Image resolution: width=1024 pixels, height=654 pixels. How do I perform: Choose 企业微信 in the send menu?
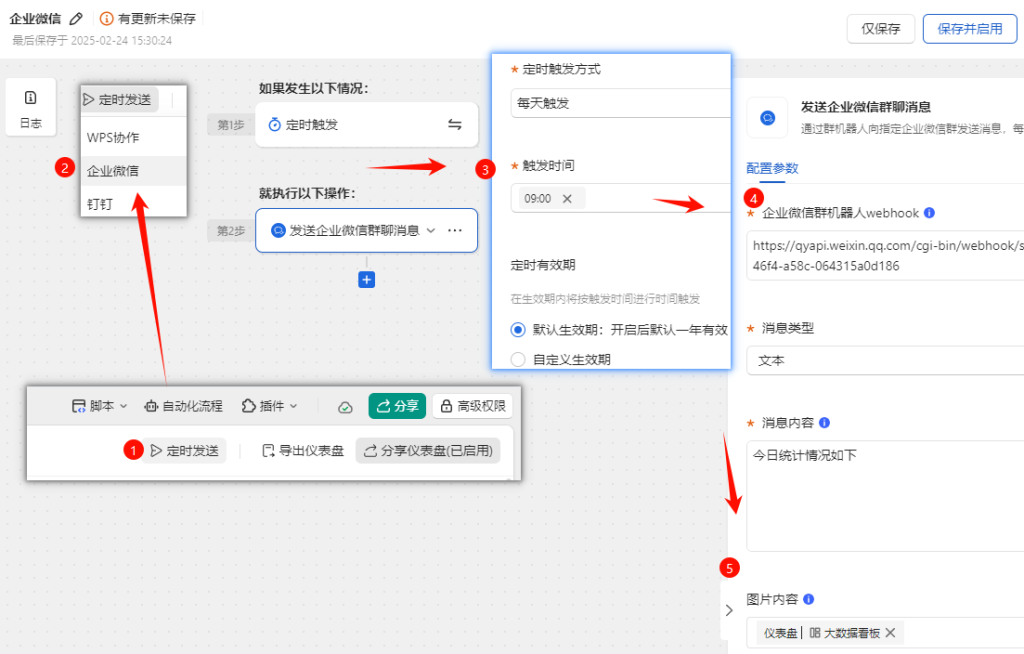pyautogui.click(x=133, y=171)
